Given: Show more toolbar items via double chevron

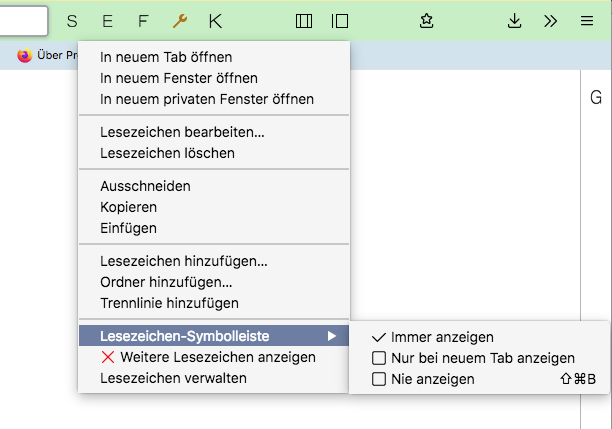Looking at the screenshot, I should (x=551, y=20).
